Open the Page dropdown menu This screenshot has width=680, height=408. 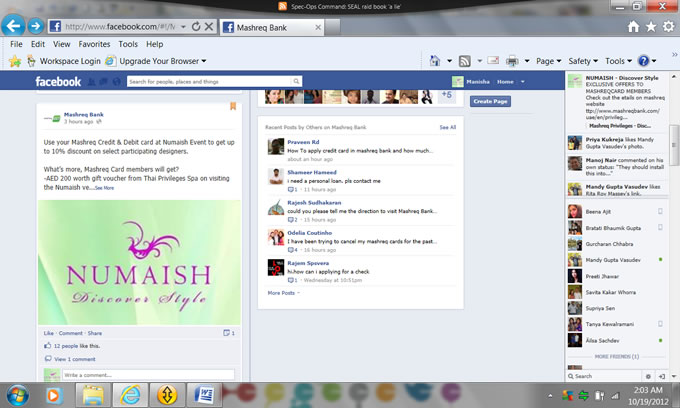pos(549,61)
